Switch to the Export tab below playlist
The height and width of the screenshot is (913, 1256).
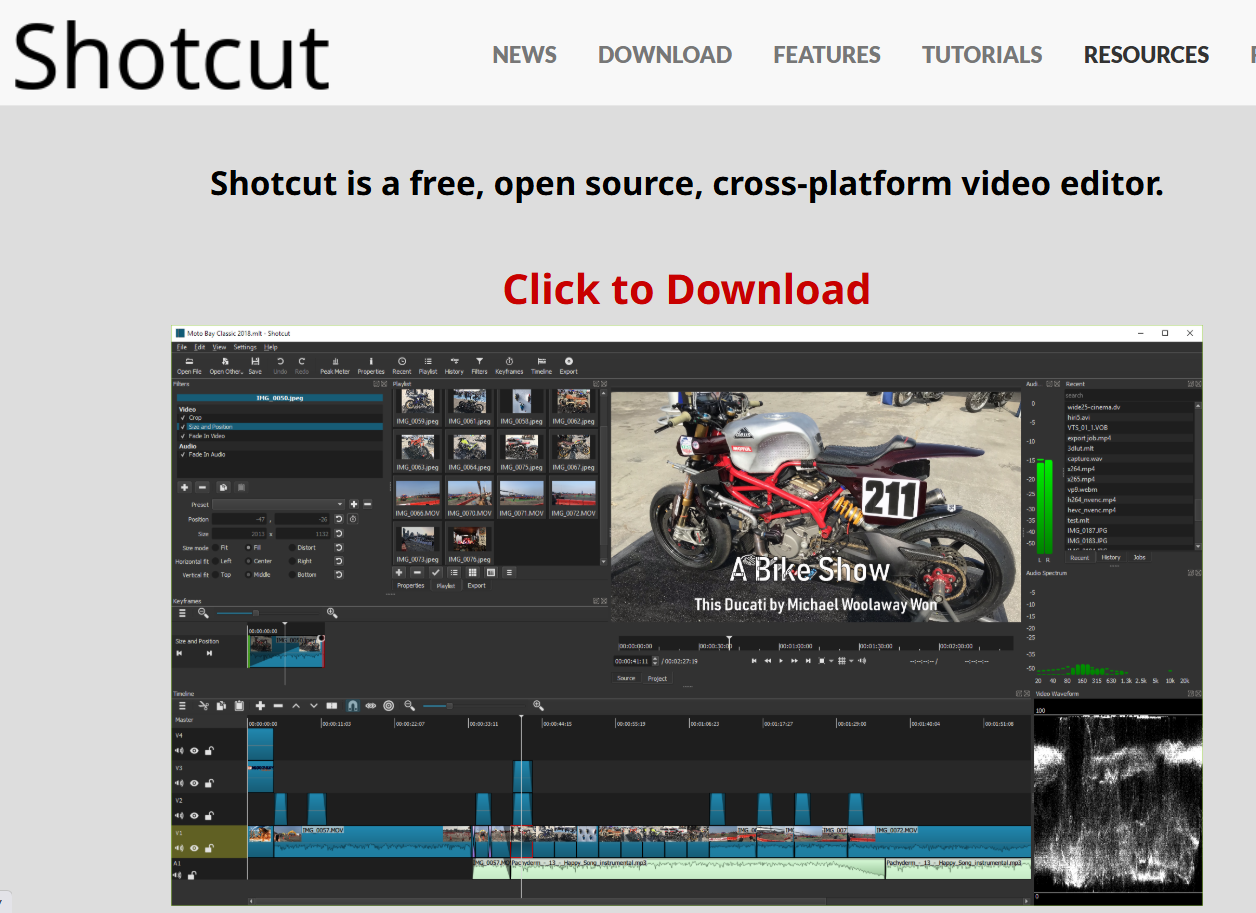[x=476, y=585]
